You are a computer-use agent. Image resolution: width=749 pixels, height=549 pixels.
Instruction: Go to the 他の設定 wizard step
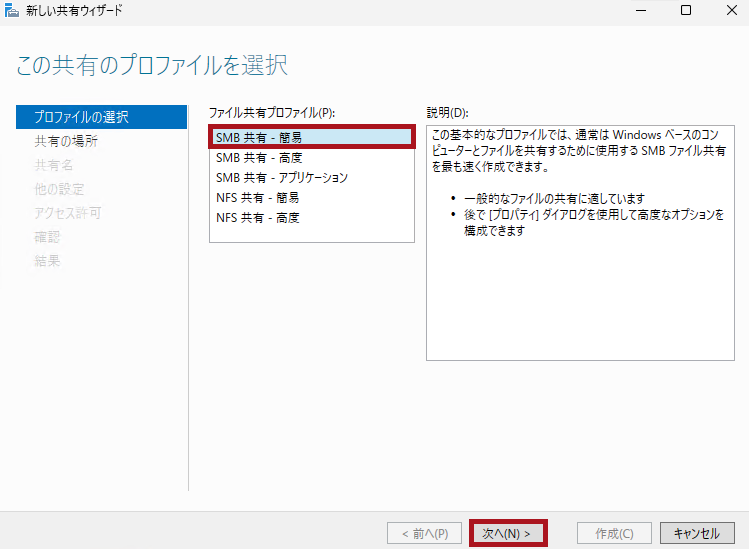[59, 189]
